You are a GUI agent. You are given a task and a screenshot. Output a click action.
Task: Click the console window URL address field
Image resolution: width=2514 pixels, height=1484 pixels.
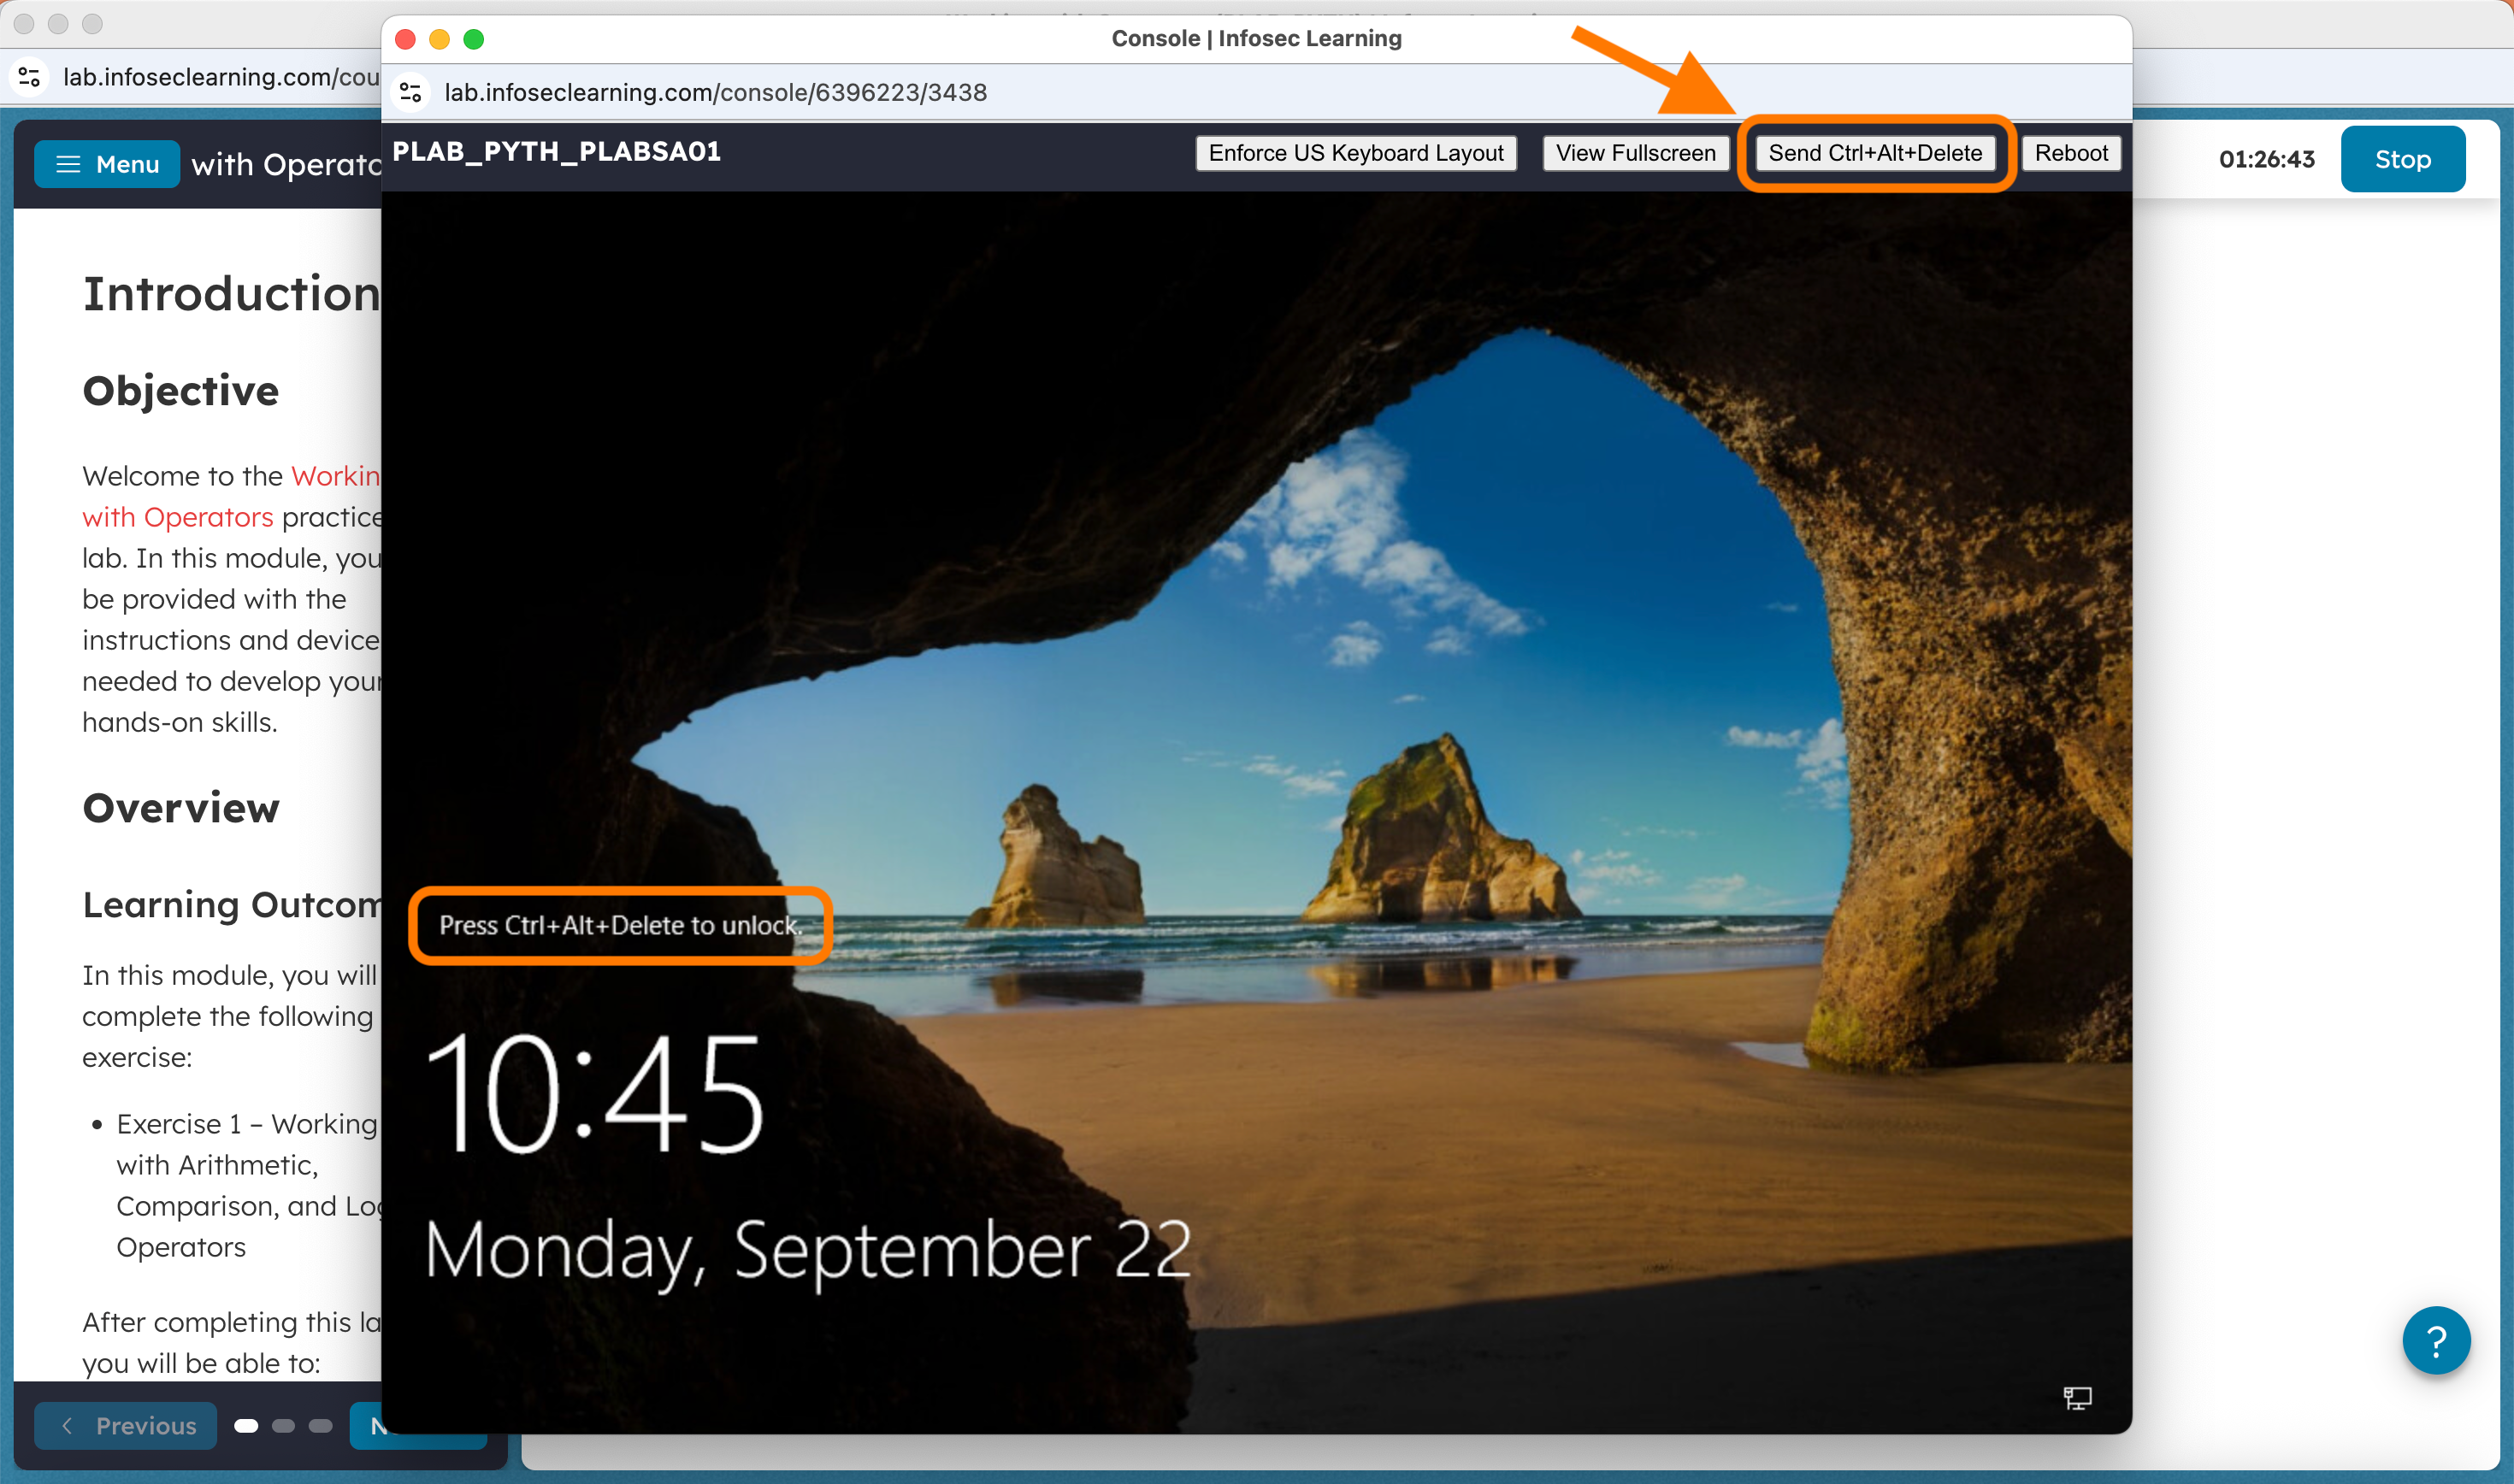coord(715,92)
